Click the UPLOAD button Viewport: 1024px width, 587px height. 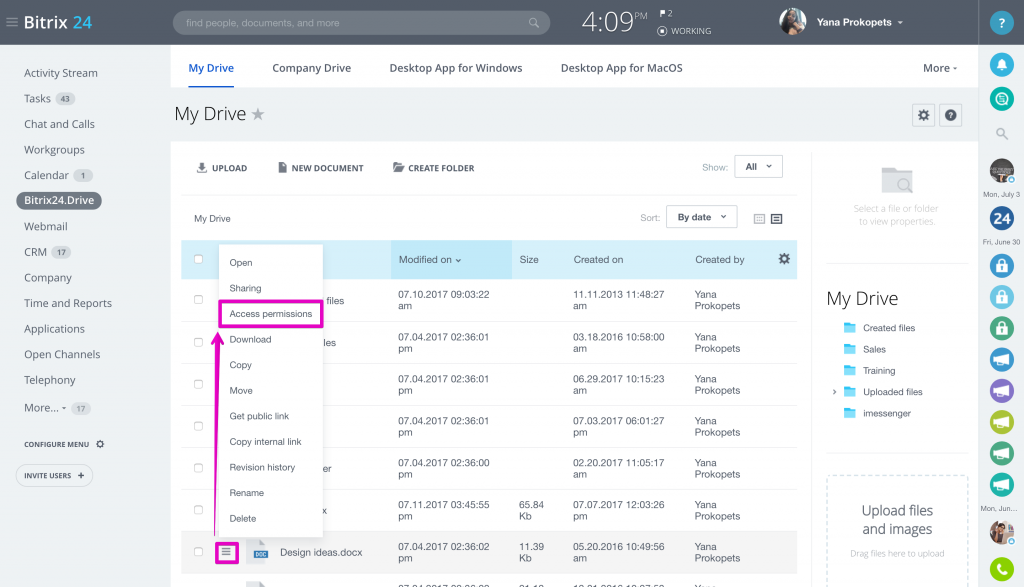222,168
